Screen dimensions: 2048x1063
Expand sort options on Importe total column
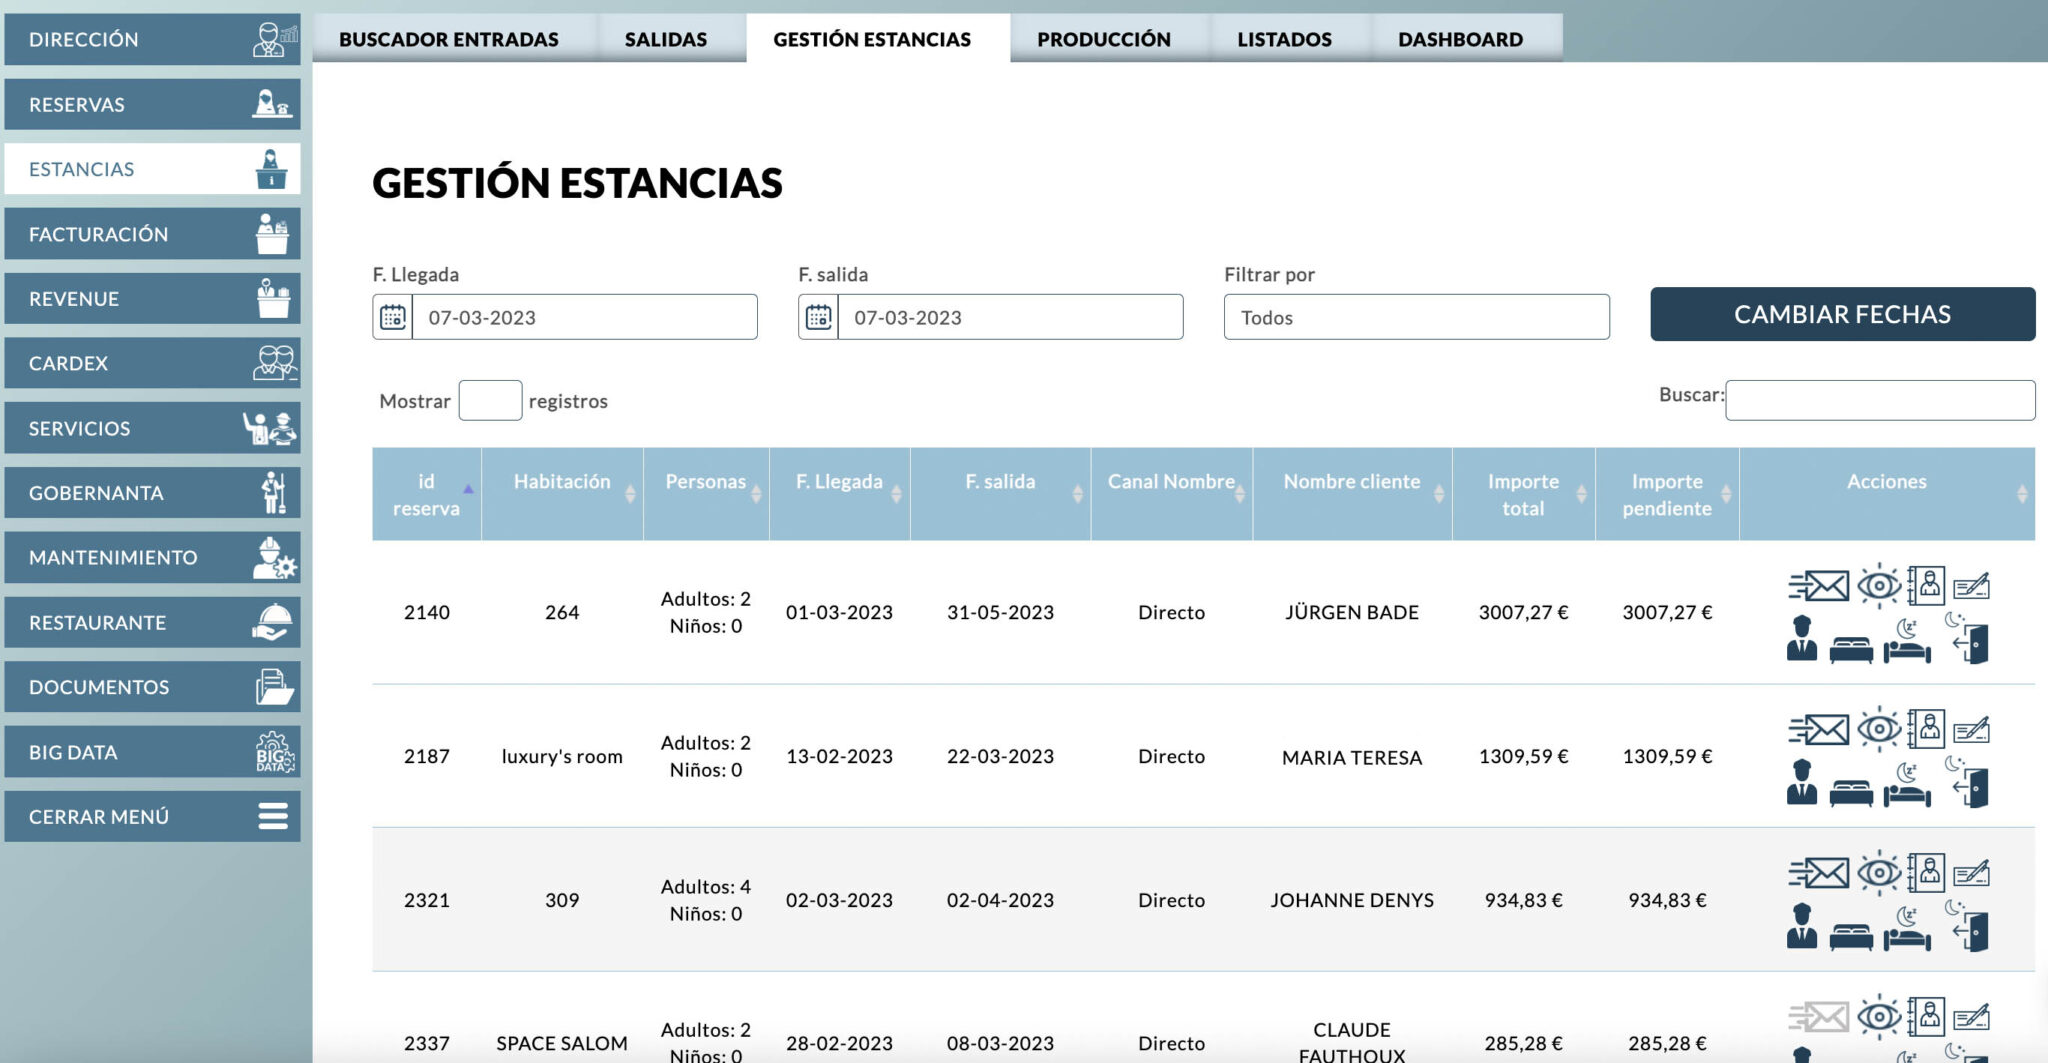coord(1581,493)
